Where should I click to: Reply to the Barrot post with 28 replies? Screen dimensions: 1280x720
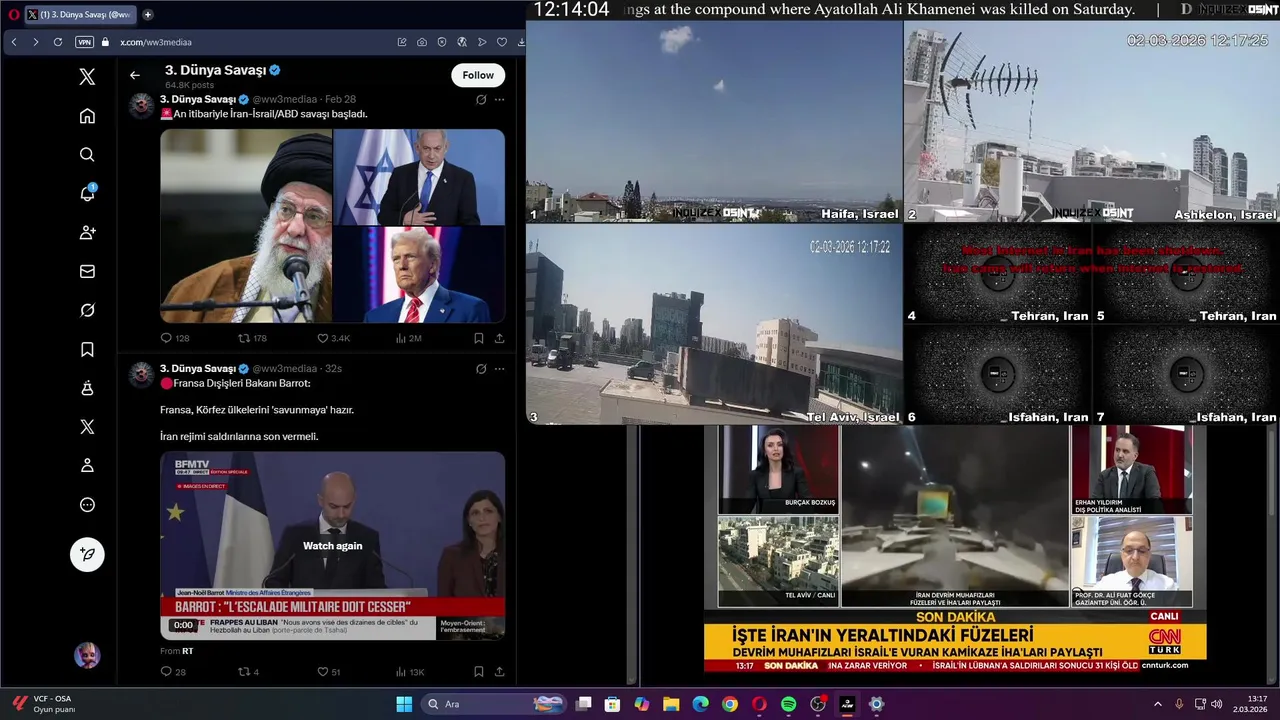click(173, 672)
